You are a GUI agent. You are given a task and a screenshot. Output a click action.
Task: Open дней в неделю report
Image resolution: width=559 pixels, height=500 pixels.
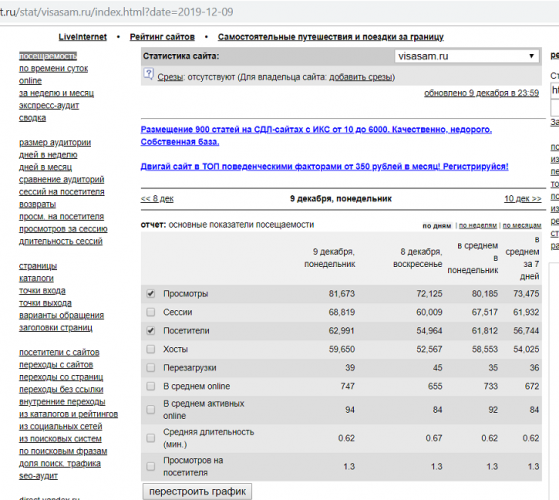(x=48, y=155)
